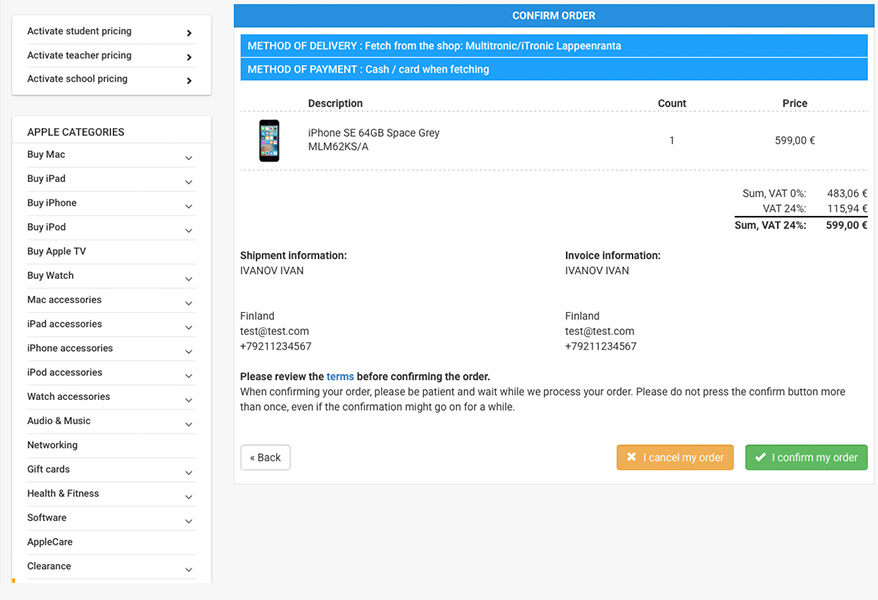Open the AppleCare category

[50, 542]
